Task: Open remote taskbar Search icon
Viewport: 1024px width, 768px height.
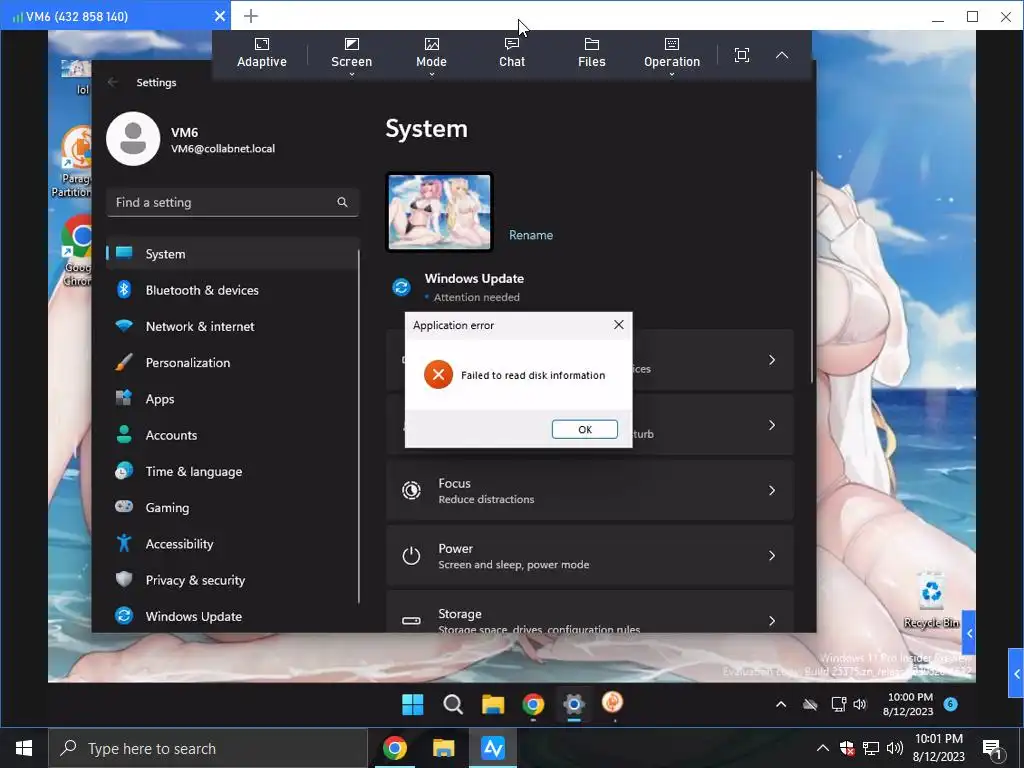Action: 453,705
